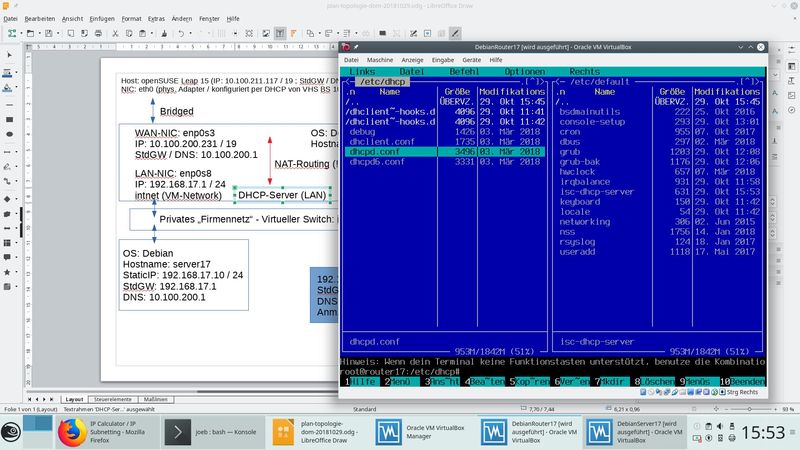Select the Callouts shapes tool
This screenshot has width=800, height=450.
(7, 258)
